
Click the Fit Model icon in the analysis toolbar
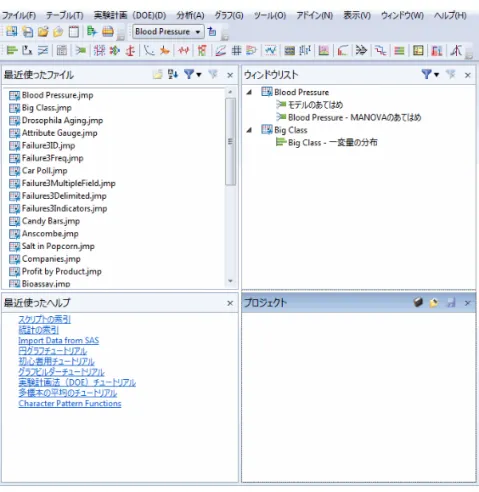(x=80, y=51)
